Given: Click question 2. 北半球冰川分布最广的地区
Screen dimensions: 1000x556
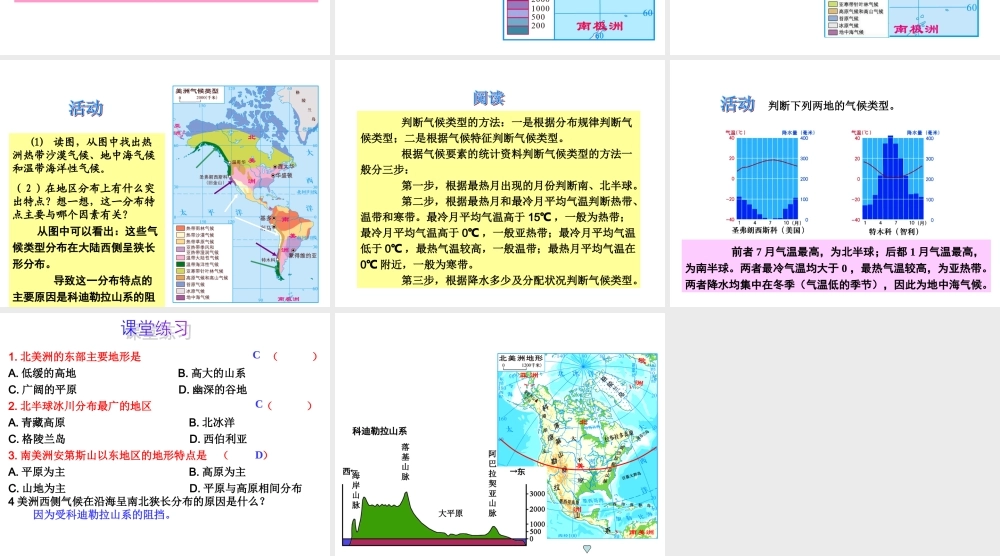Looking at the screenshot, I should (x=80, y=406).
